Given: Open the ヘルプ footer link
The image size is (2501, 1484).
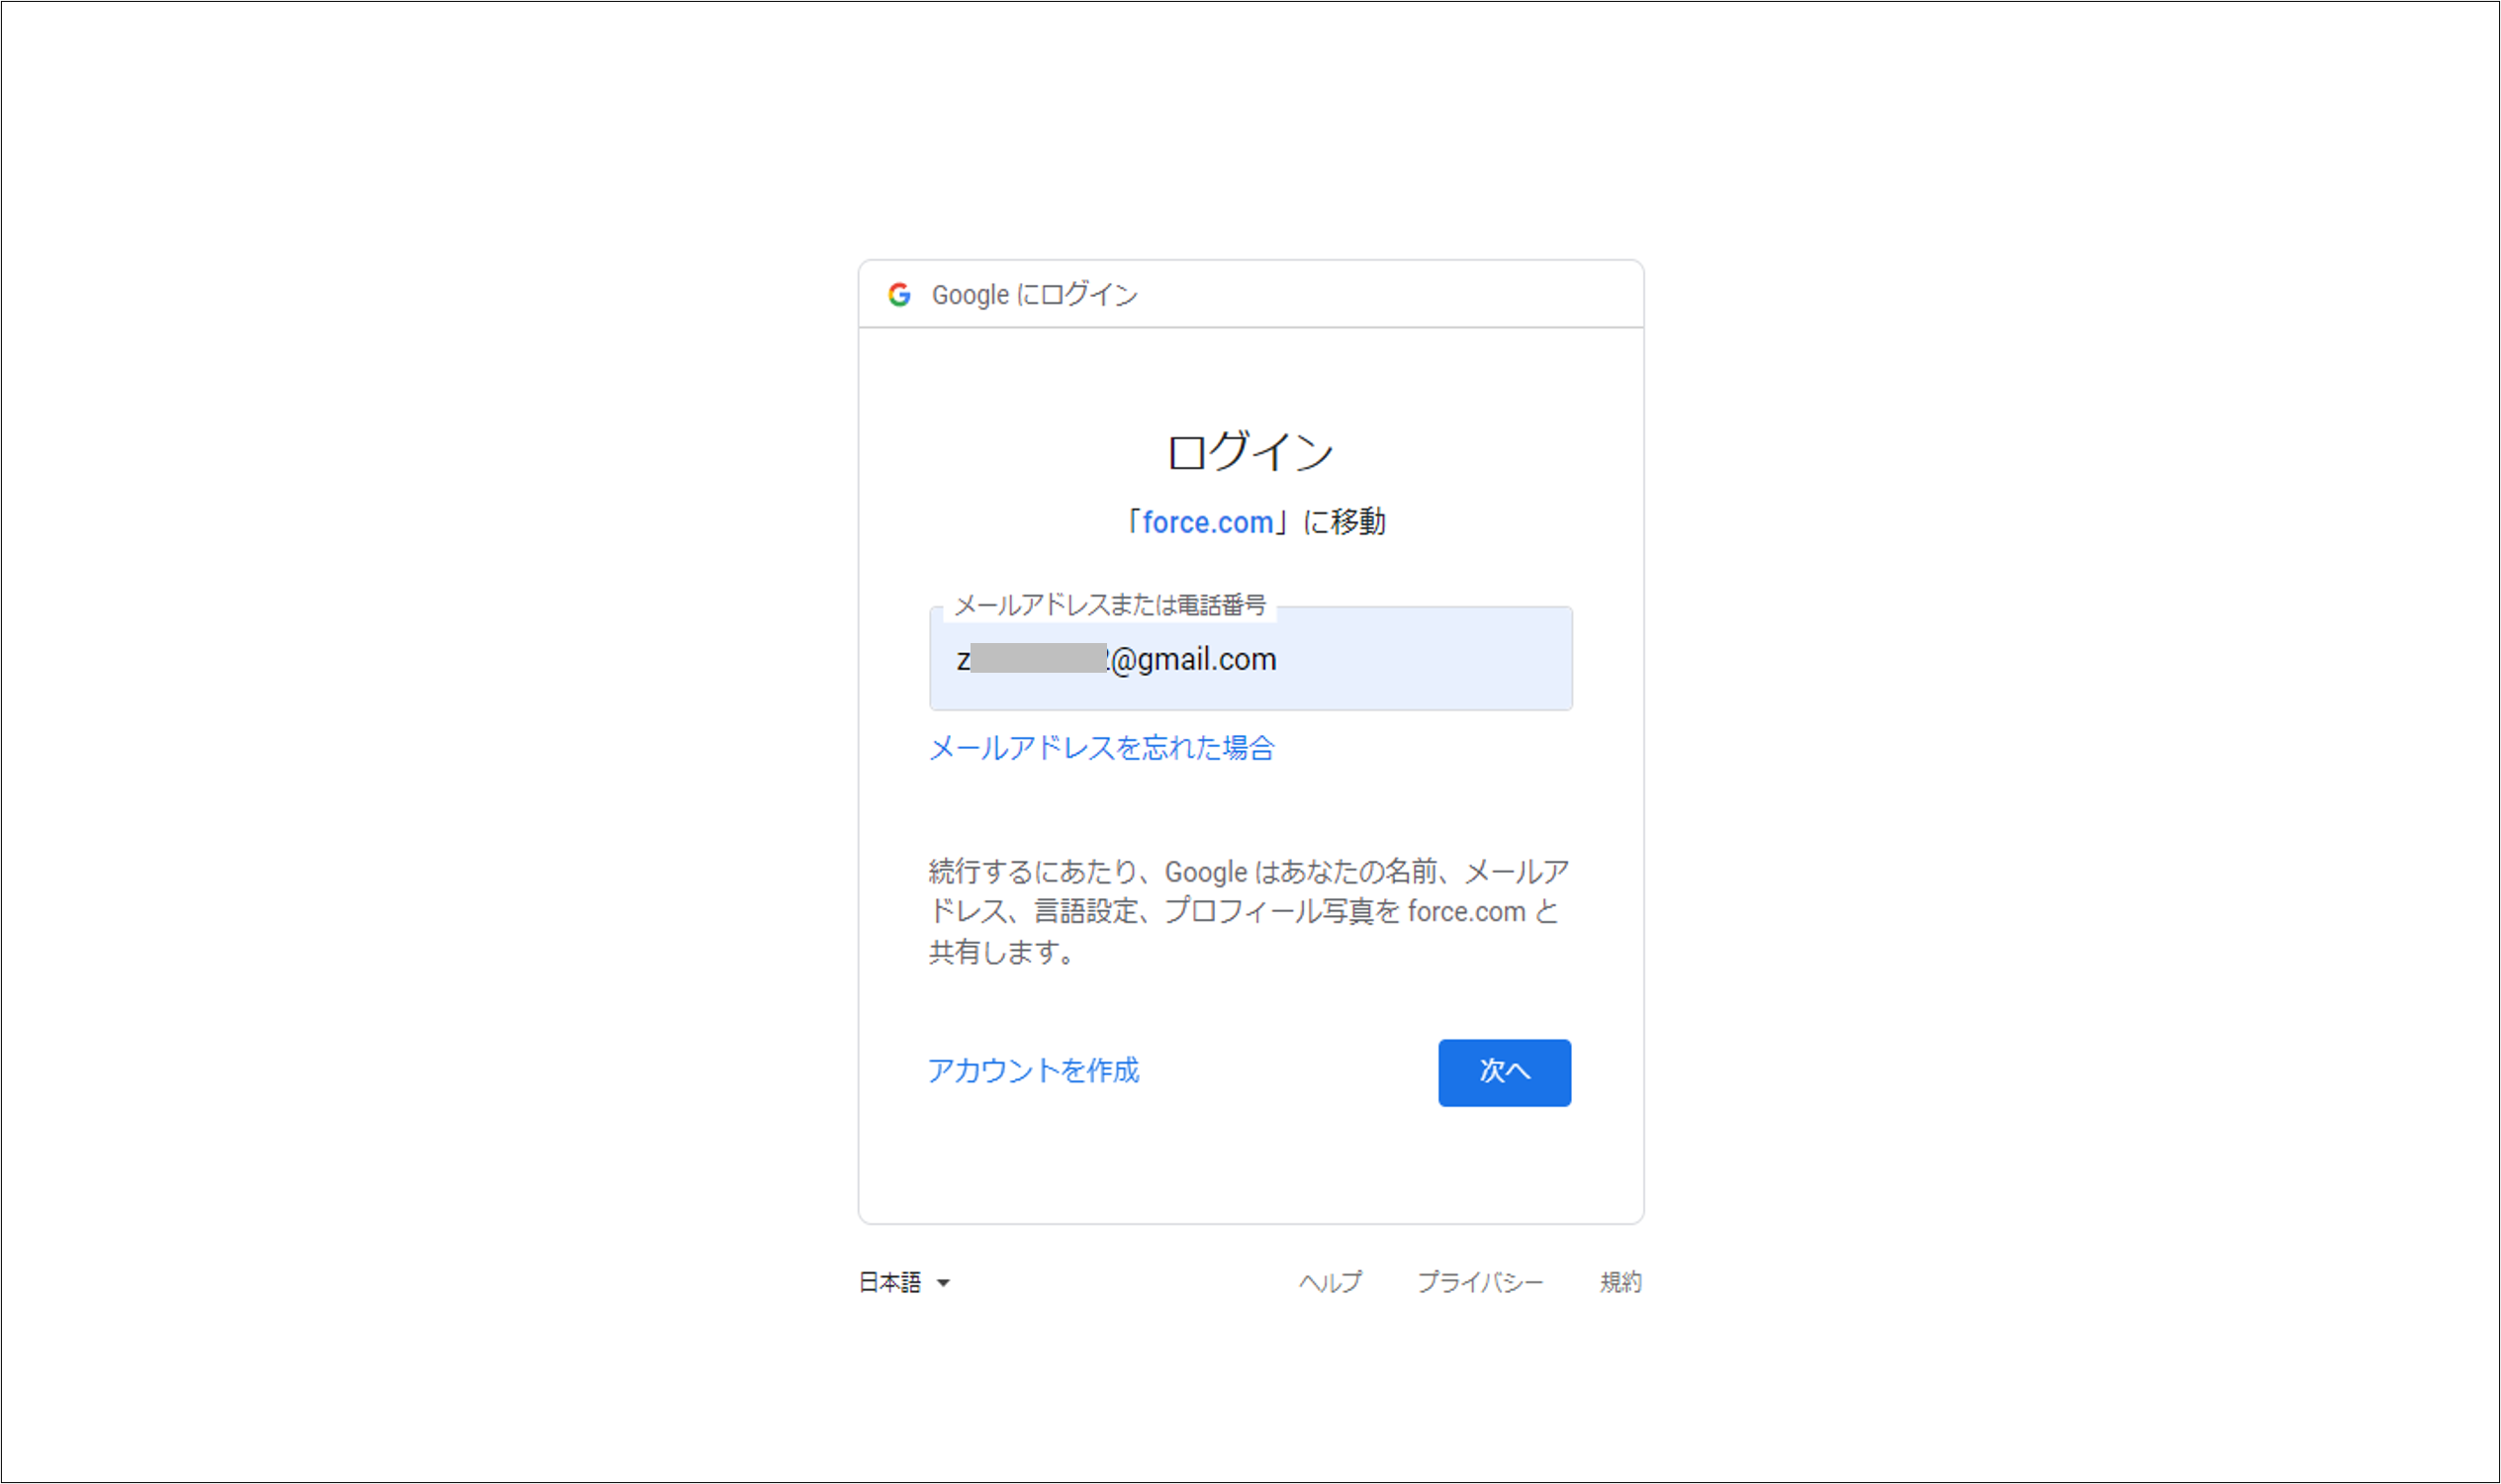Looking at the screenshot, I should pos(1329,1282).
